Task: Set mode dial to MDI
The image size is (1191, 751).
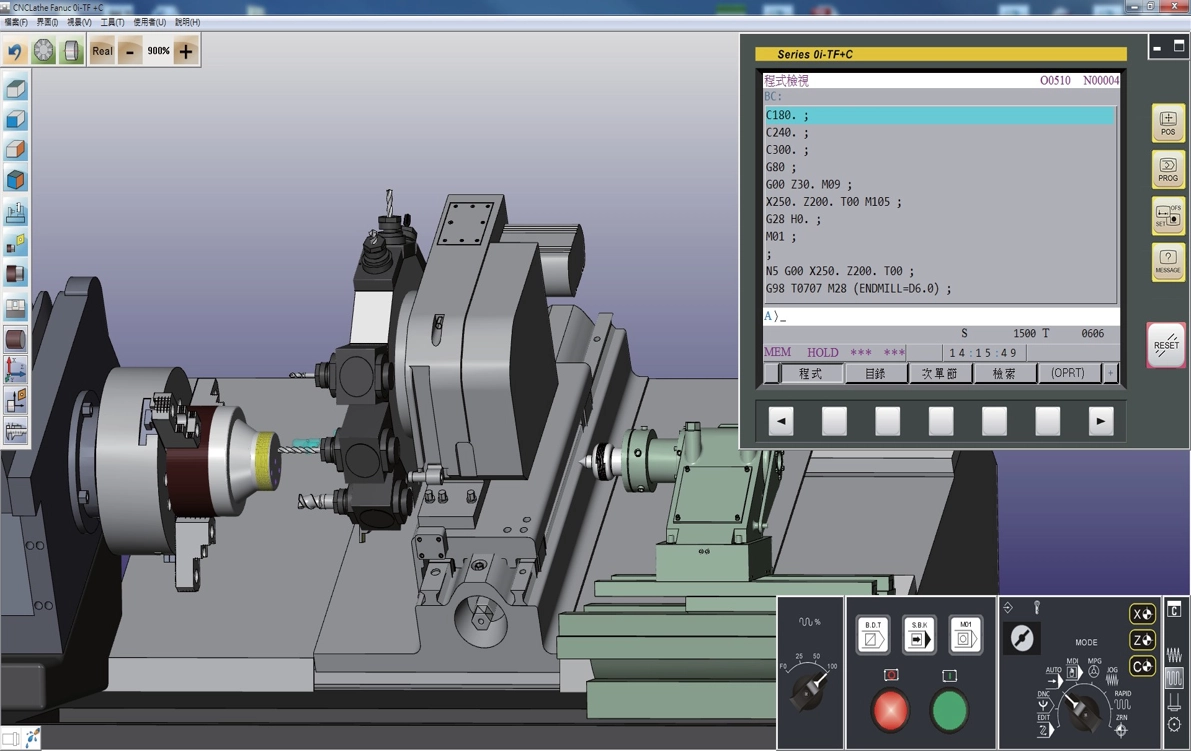Action: 1073,668
